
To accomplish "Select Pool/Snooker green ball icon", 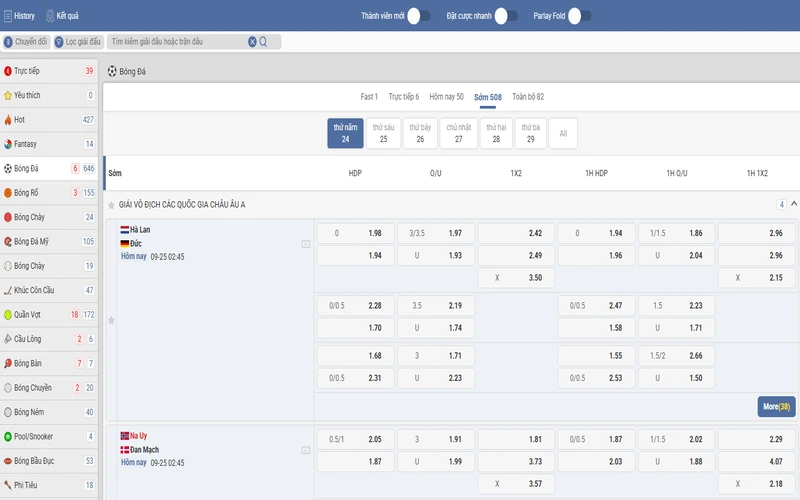I will click(x=8, y=437).
